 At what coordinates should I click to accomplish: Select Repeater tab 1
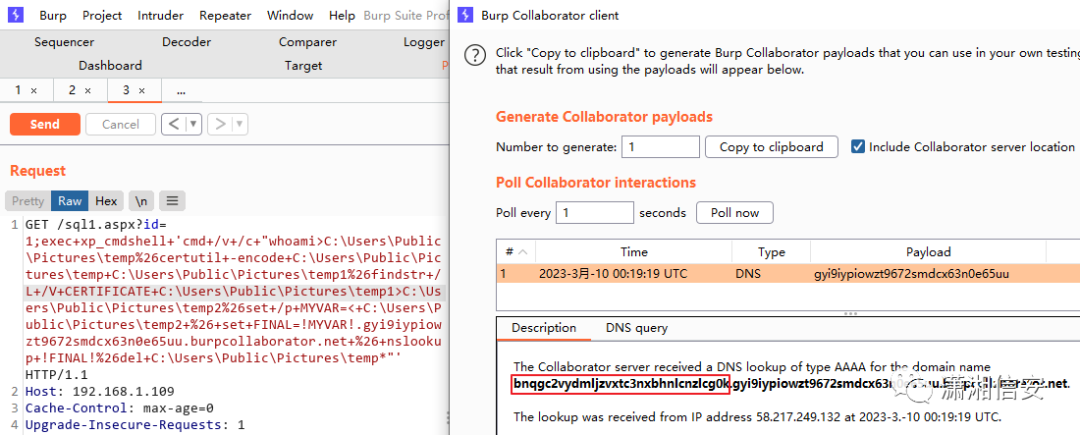point(18,90)
